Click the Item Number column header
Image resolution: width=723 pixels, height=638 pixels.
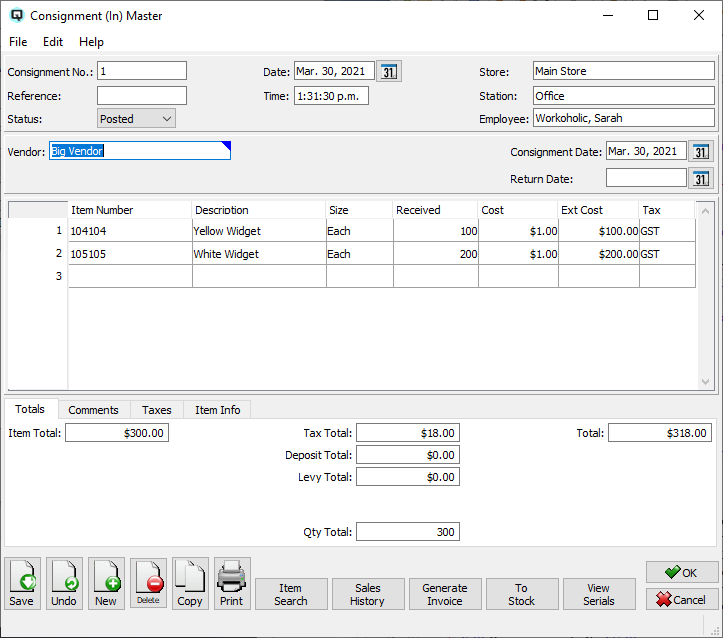click(x=130, y=210)
